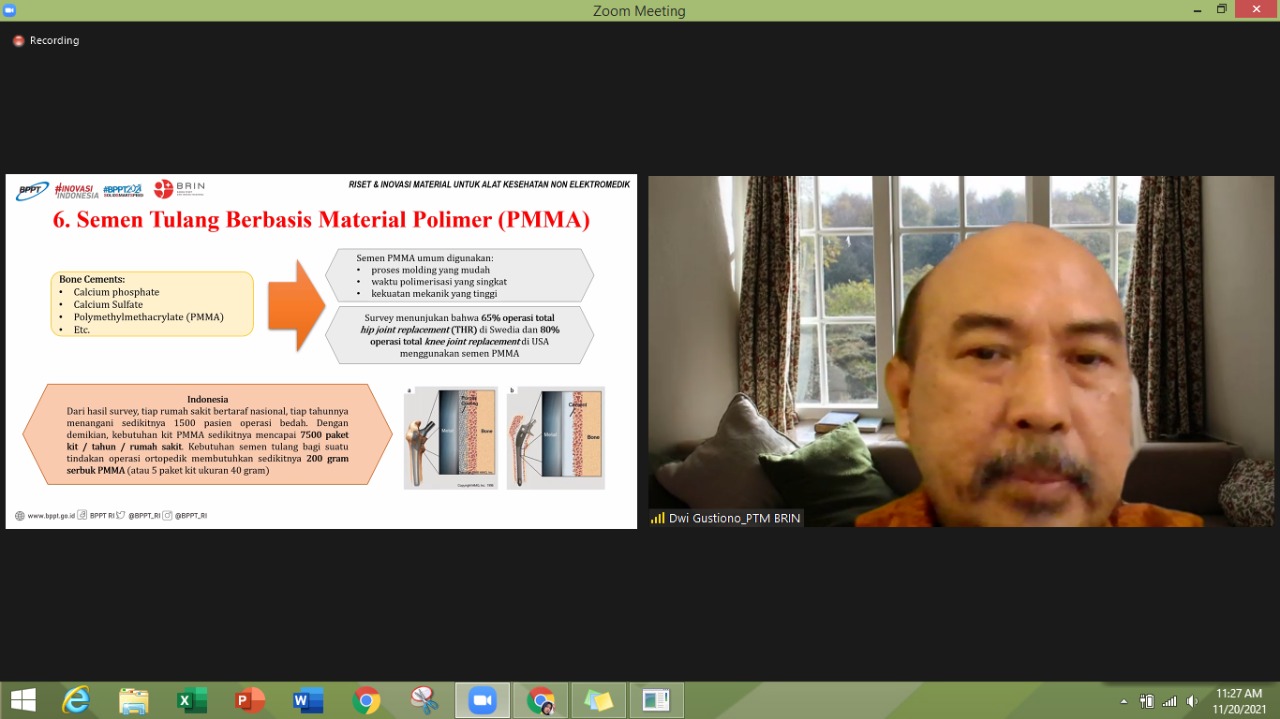Screen dimensions: 1280x719
Task: Switch to Chrome profile window in taskbar
Action: [x=541, y=700]
